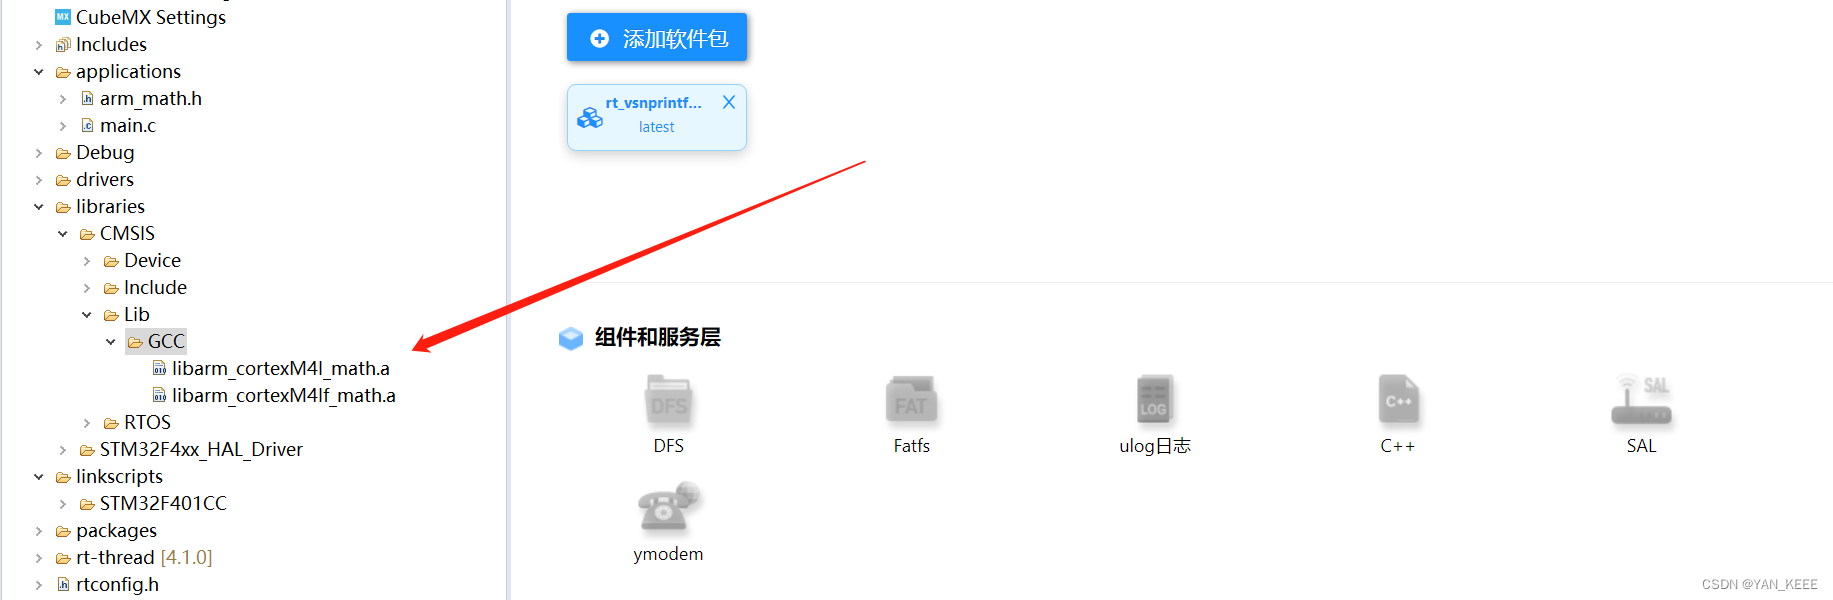Click the 添加软件包 button
This screenshot has height=600, width=1833.
[x=657, y=38]
